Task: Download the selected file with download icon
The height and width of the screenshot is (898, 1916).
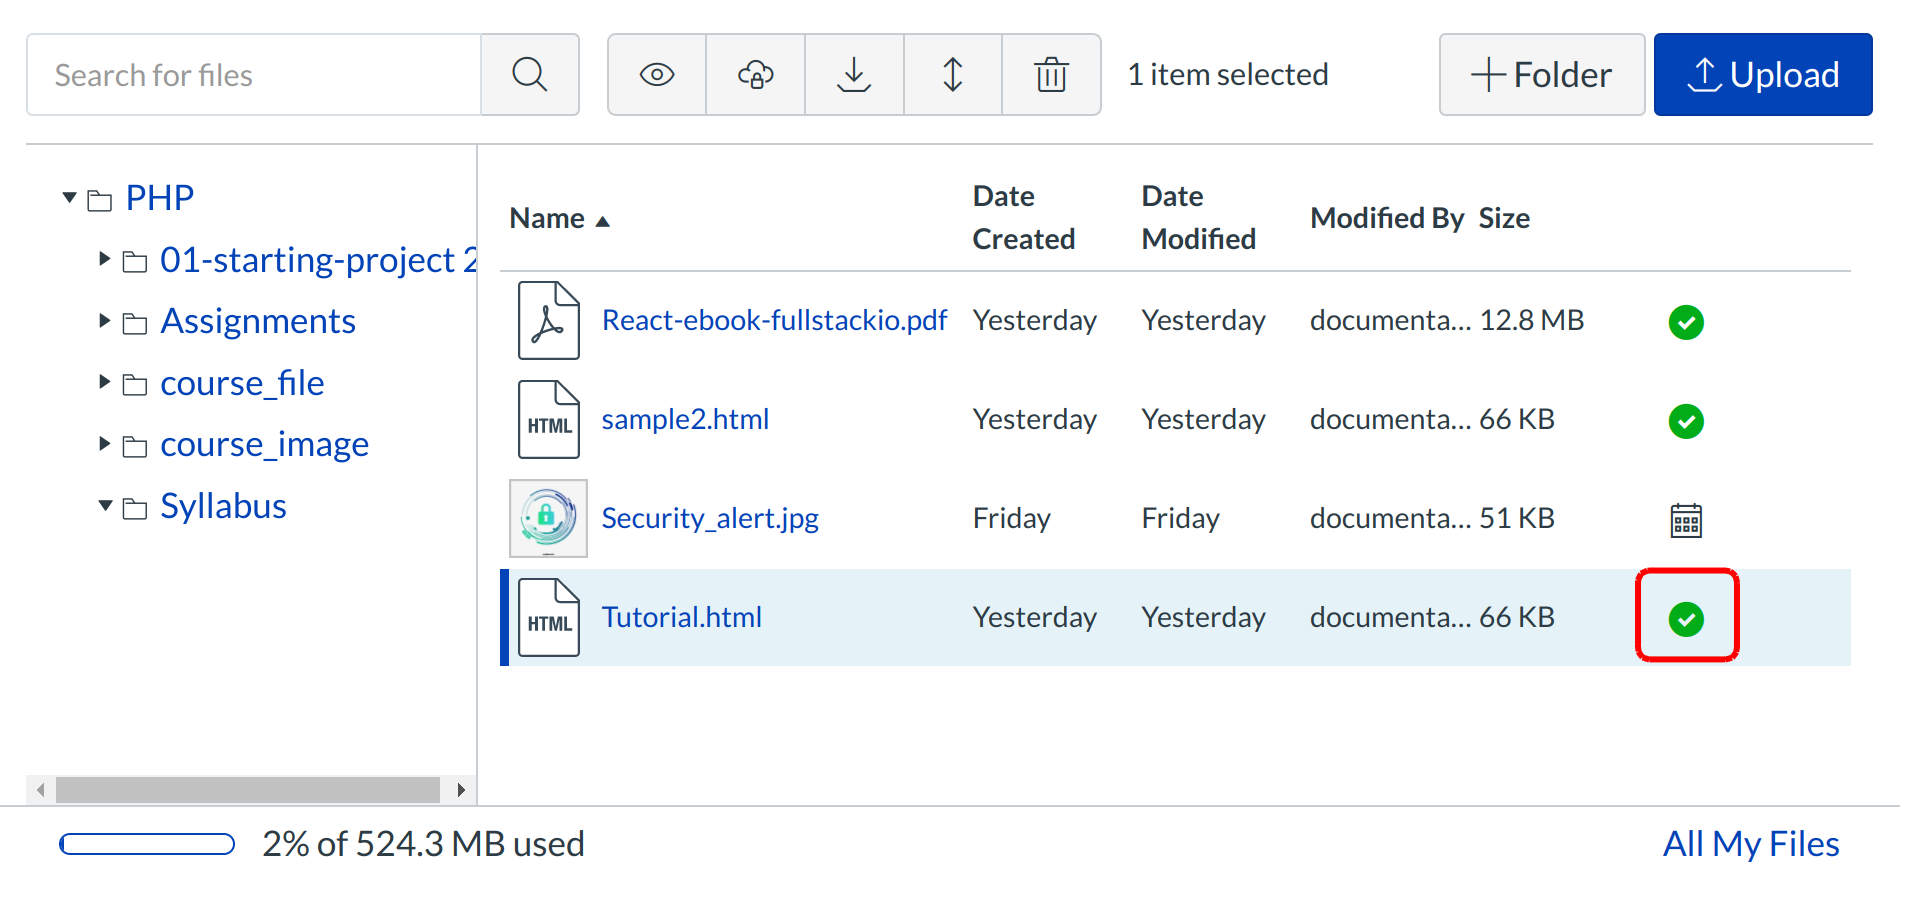Action: coord(854,75)
